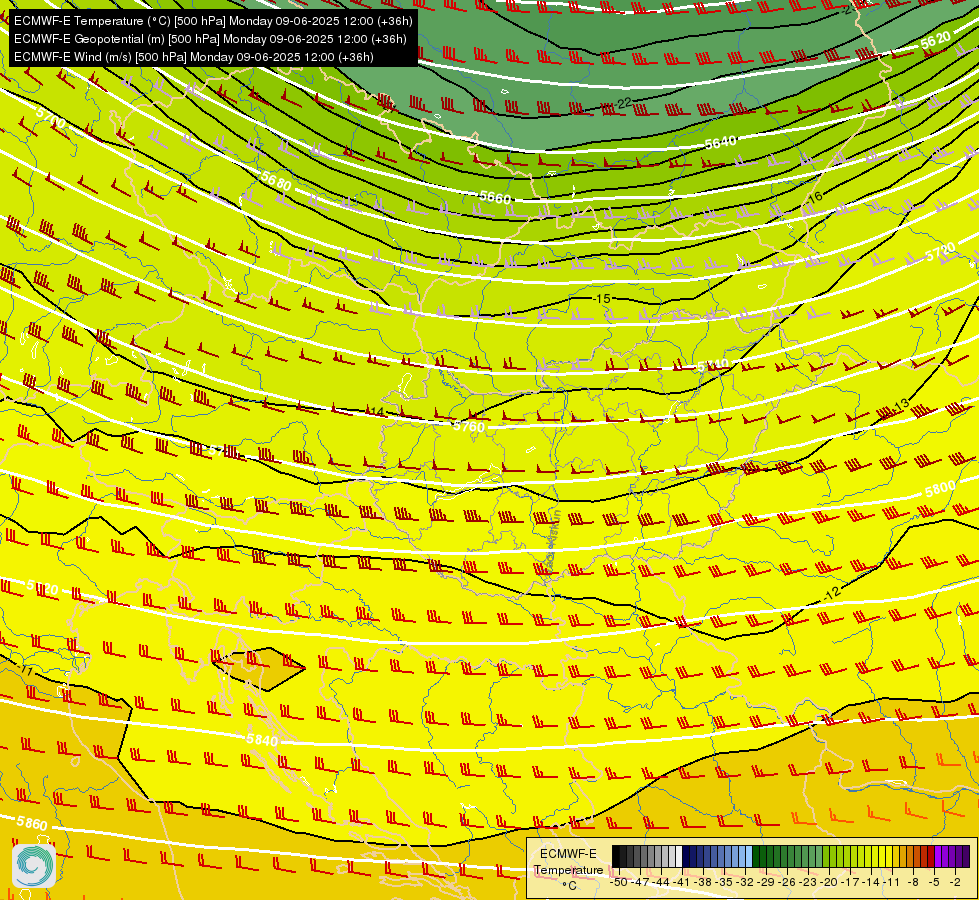Click the 5860 geopotential contour label
The height and width of the screenshot is (900, 979).
(x=32, y=823)
